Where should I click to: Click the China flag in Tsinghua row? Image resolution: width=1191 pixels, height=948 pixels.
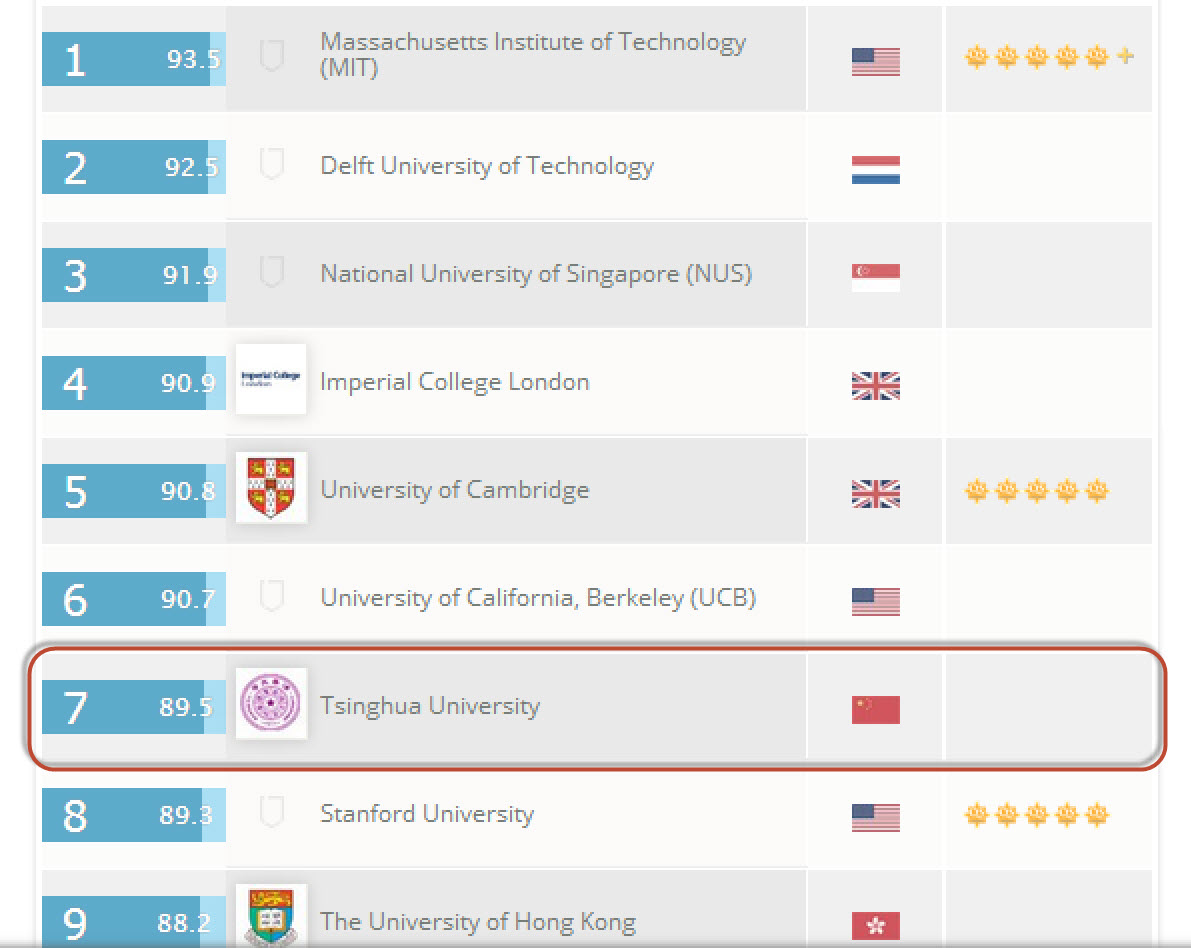click(876, 709)
